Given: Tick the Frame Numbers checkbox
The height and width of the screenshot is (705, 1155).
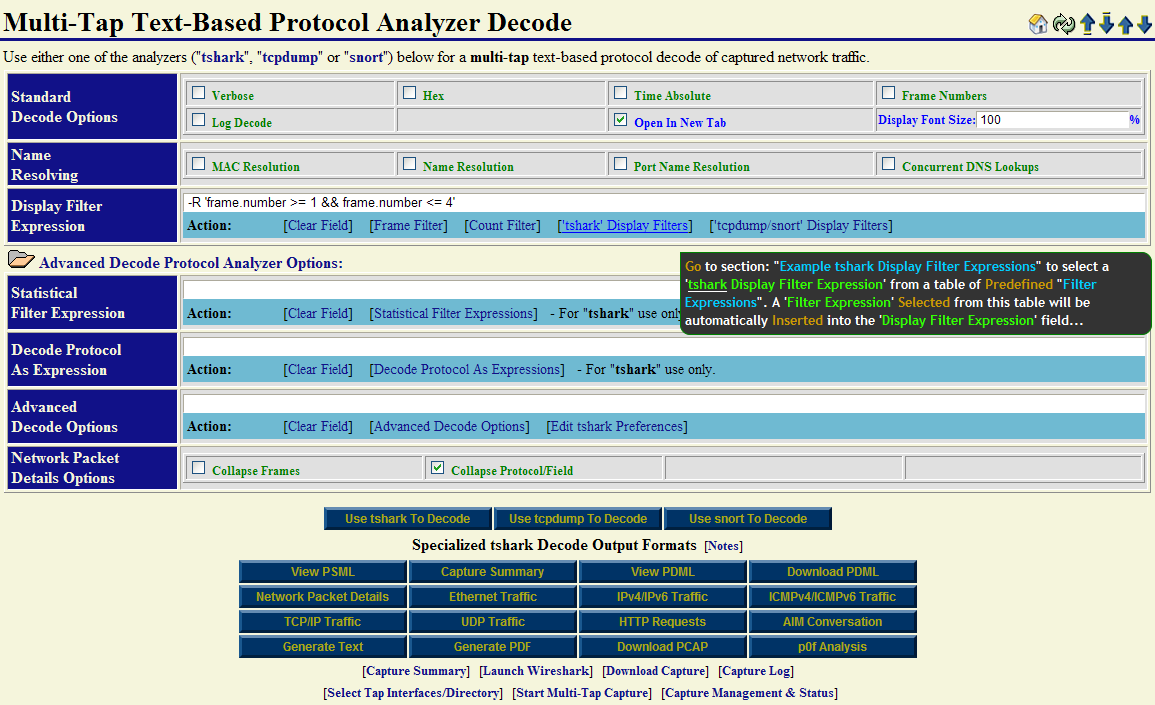Looking at the screenshot, I should (888, 93).
